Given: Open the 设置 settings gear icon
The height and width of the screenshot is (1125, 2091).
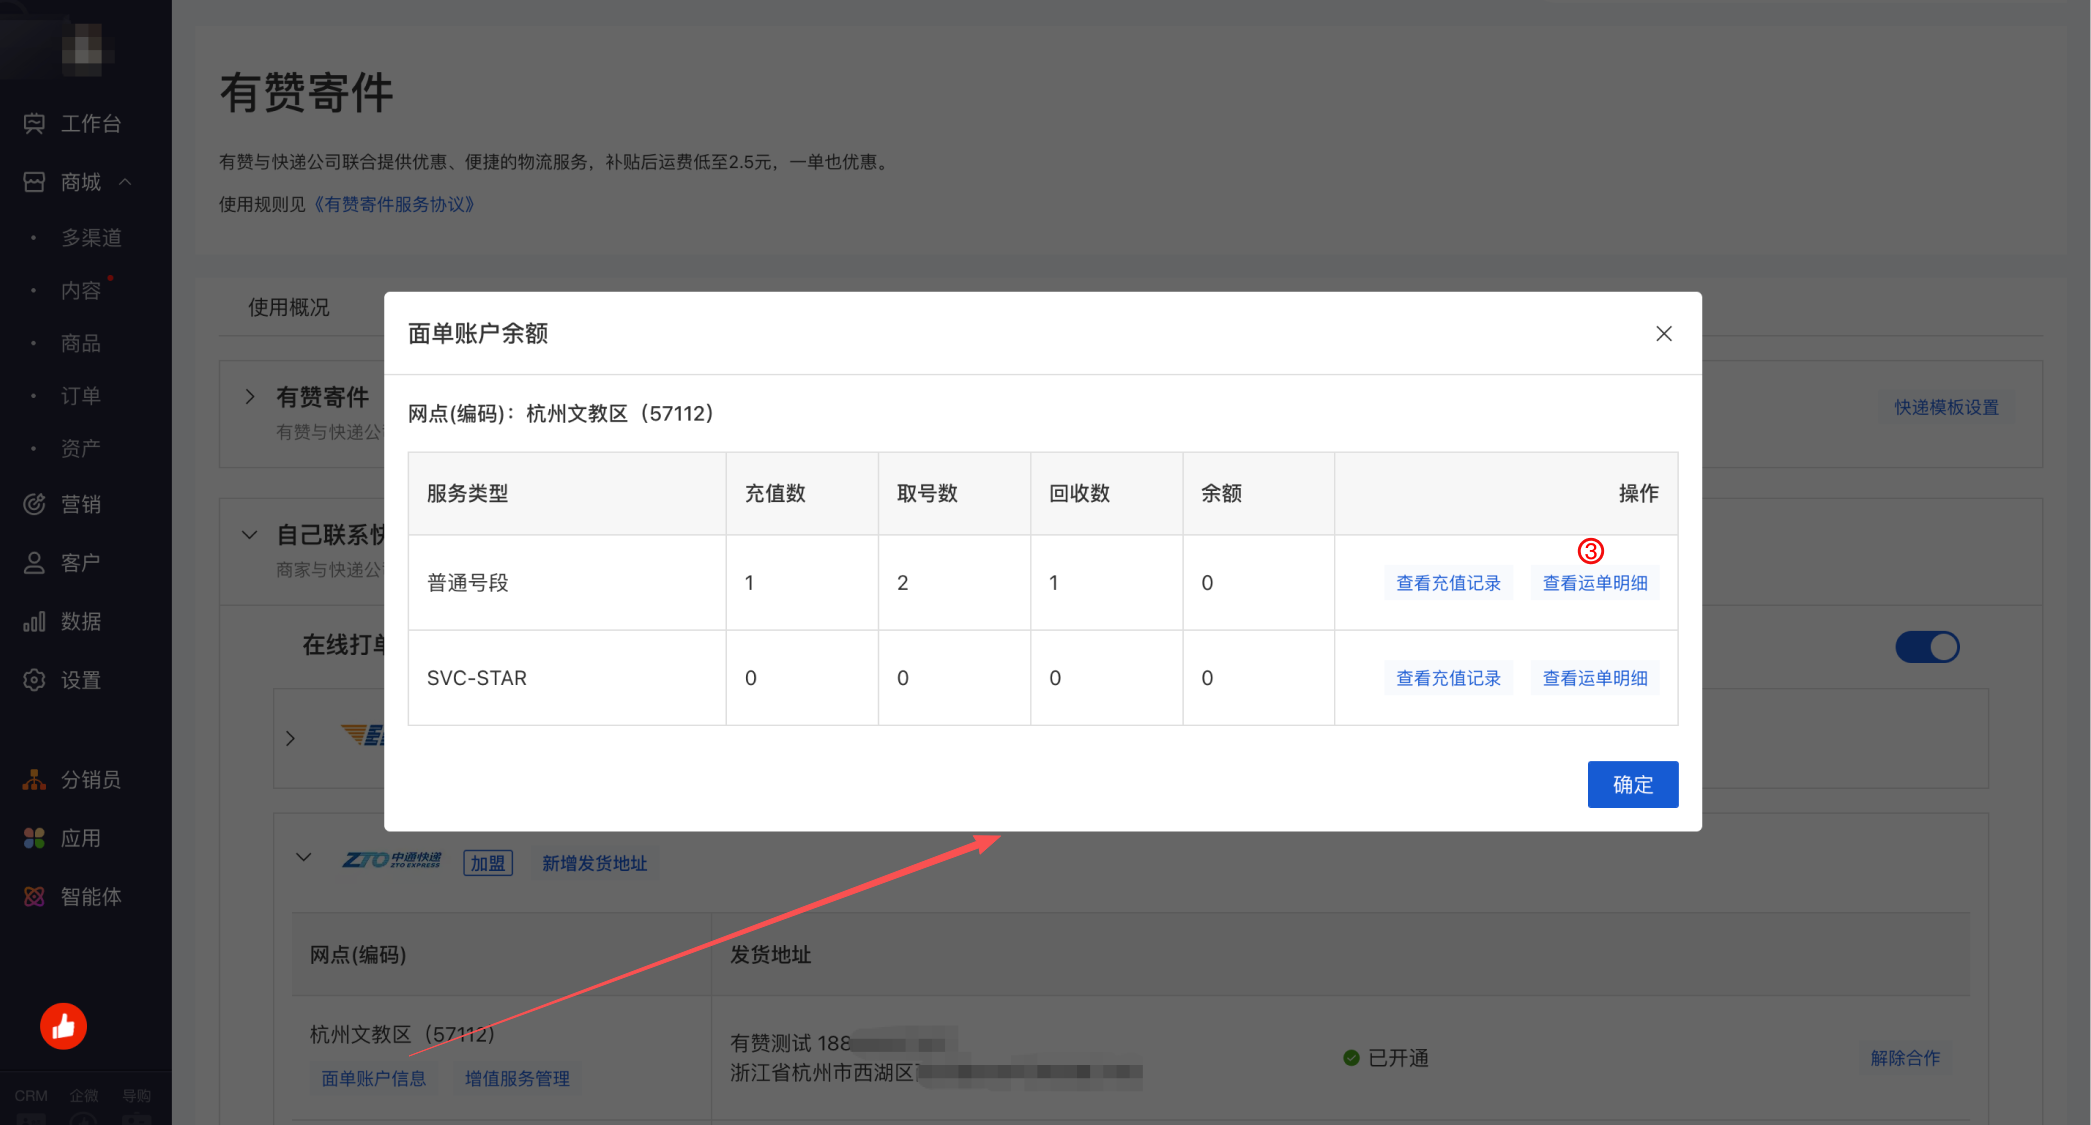Looking at the screenshot, I should (x=34, y=680).
